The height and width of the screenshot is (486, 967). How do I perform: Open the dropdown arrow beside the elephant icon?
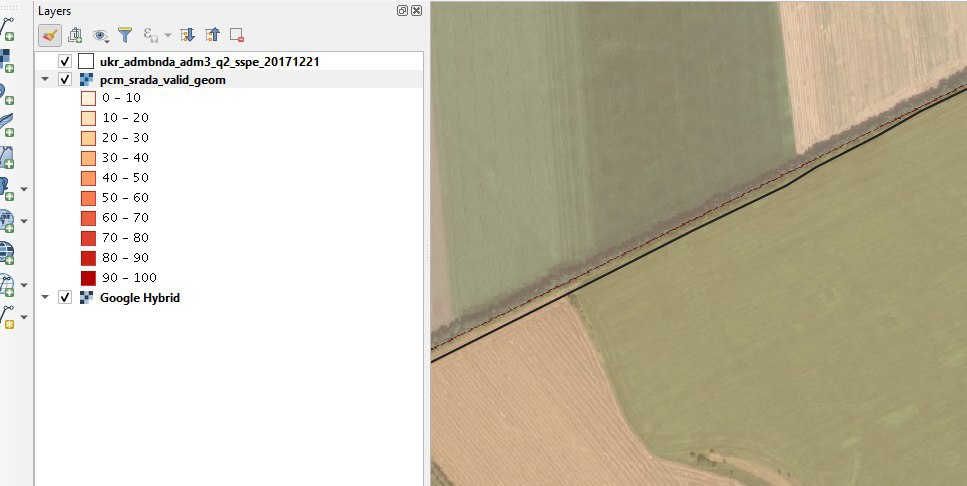24,189
